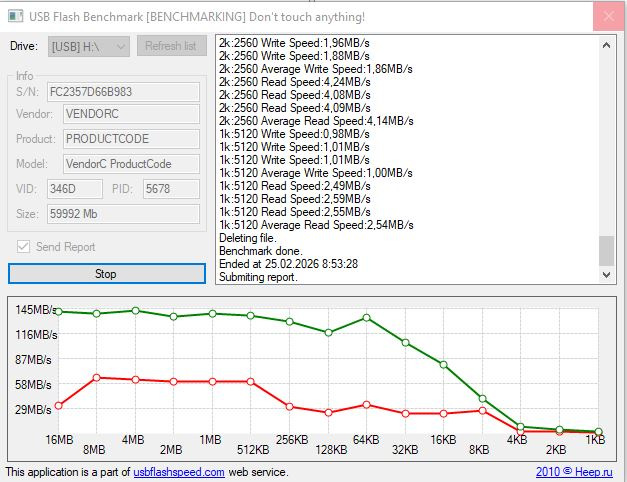The height and width of the screenshot is (482, 627).
Task: Open the Drive selection dropdown
Action: pos(88,46)
